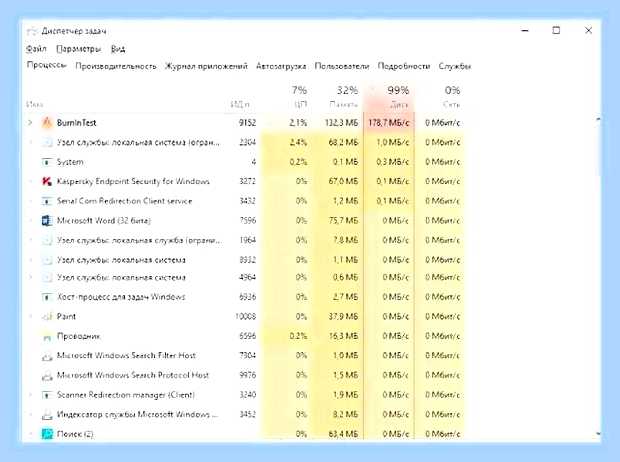The width and height of the screenshot is (620, 462).
Task: Click the Проводник folder icon
Action: pyautogui.click(x=47, y=337)
